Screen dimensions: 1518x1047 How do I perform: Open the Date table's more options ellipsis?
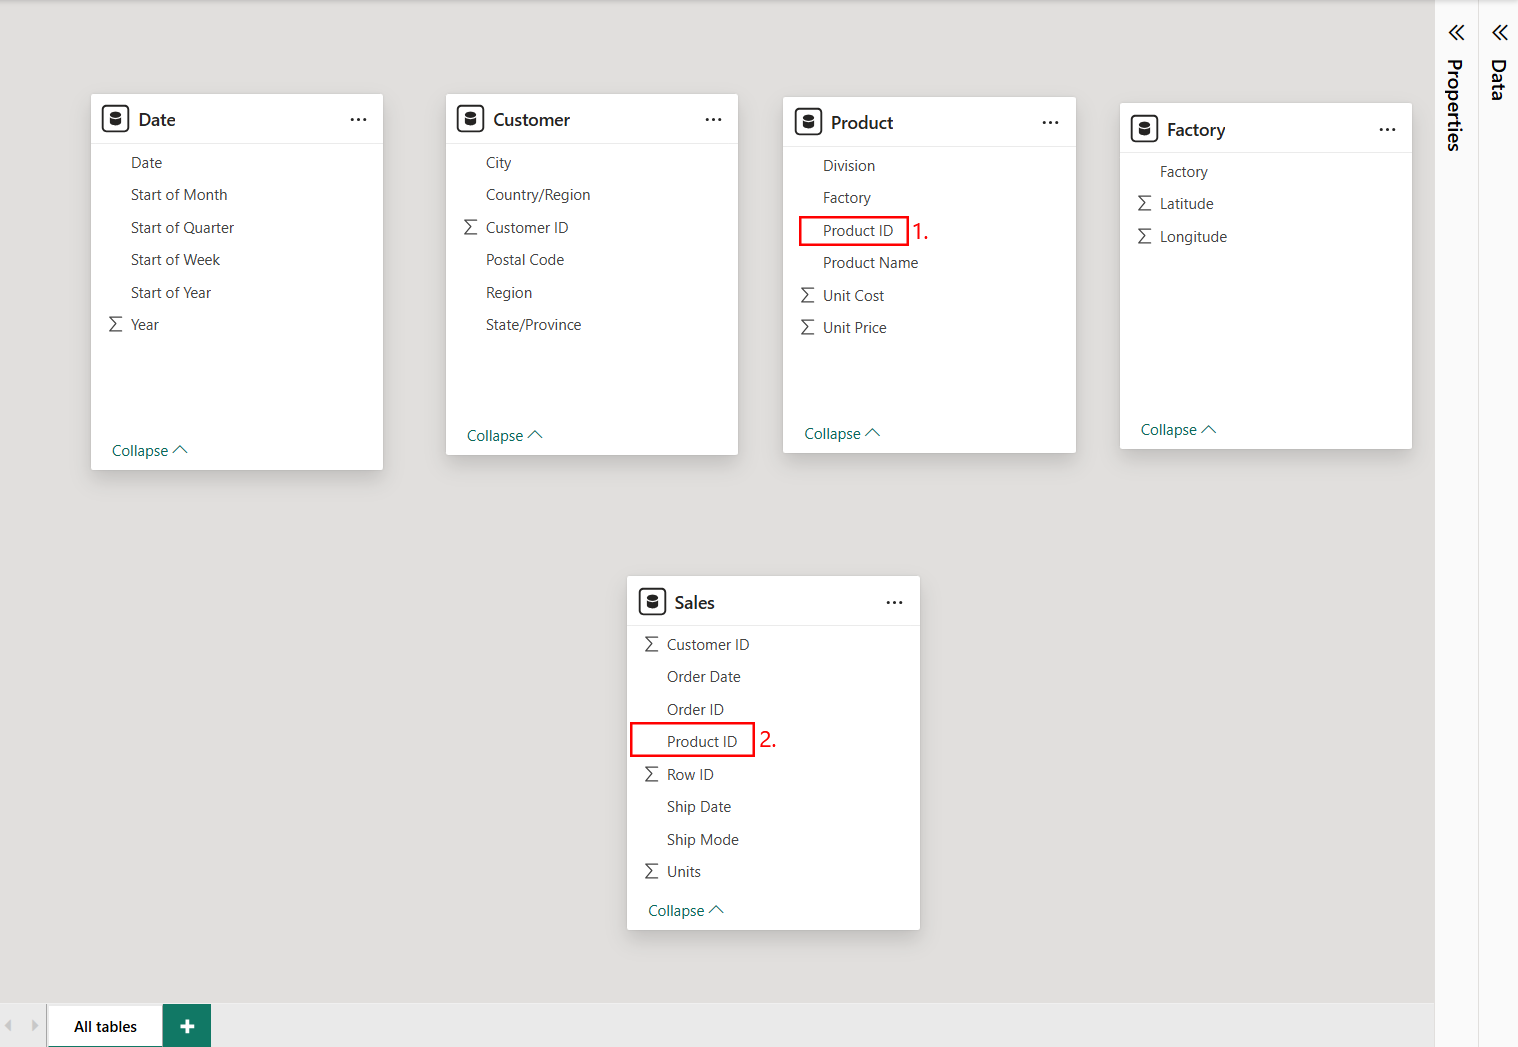click(x=358, y=120)
